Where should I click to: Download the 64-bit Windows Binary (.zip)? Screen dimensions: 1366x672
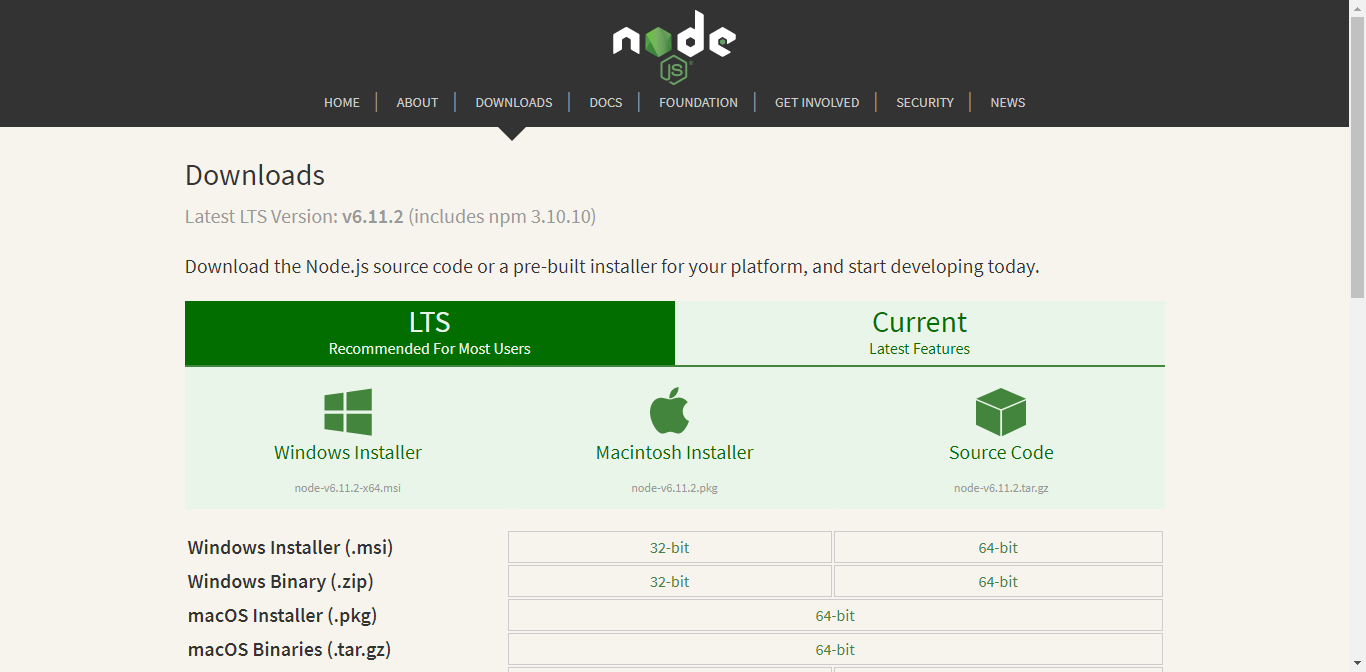[x=997, y=581]
